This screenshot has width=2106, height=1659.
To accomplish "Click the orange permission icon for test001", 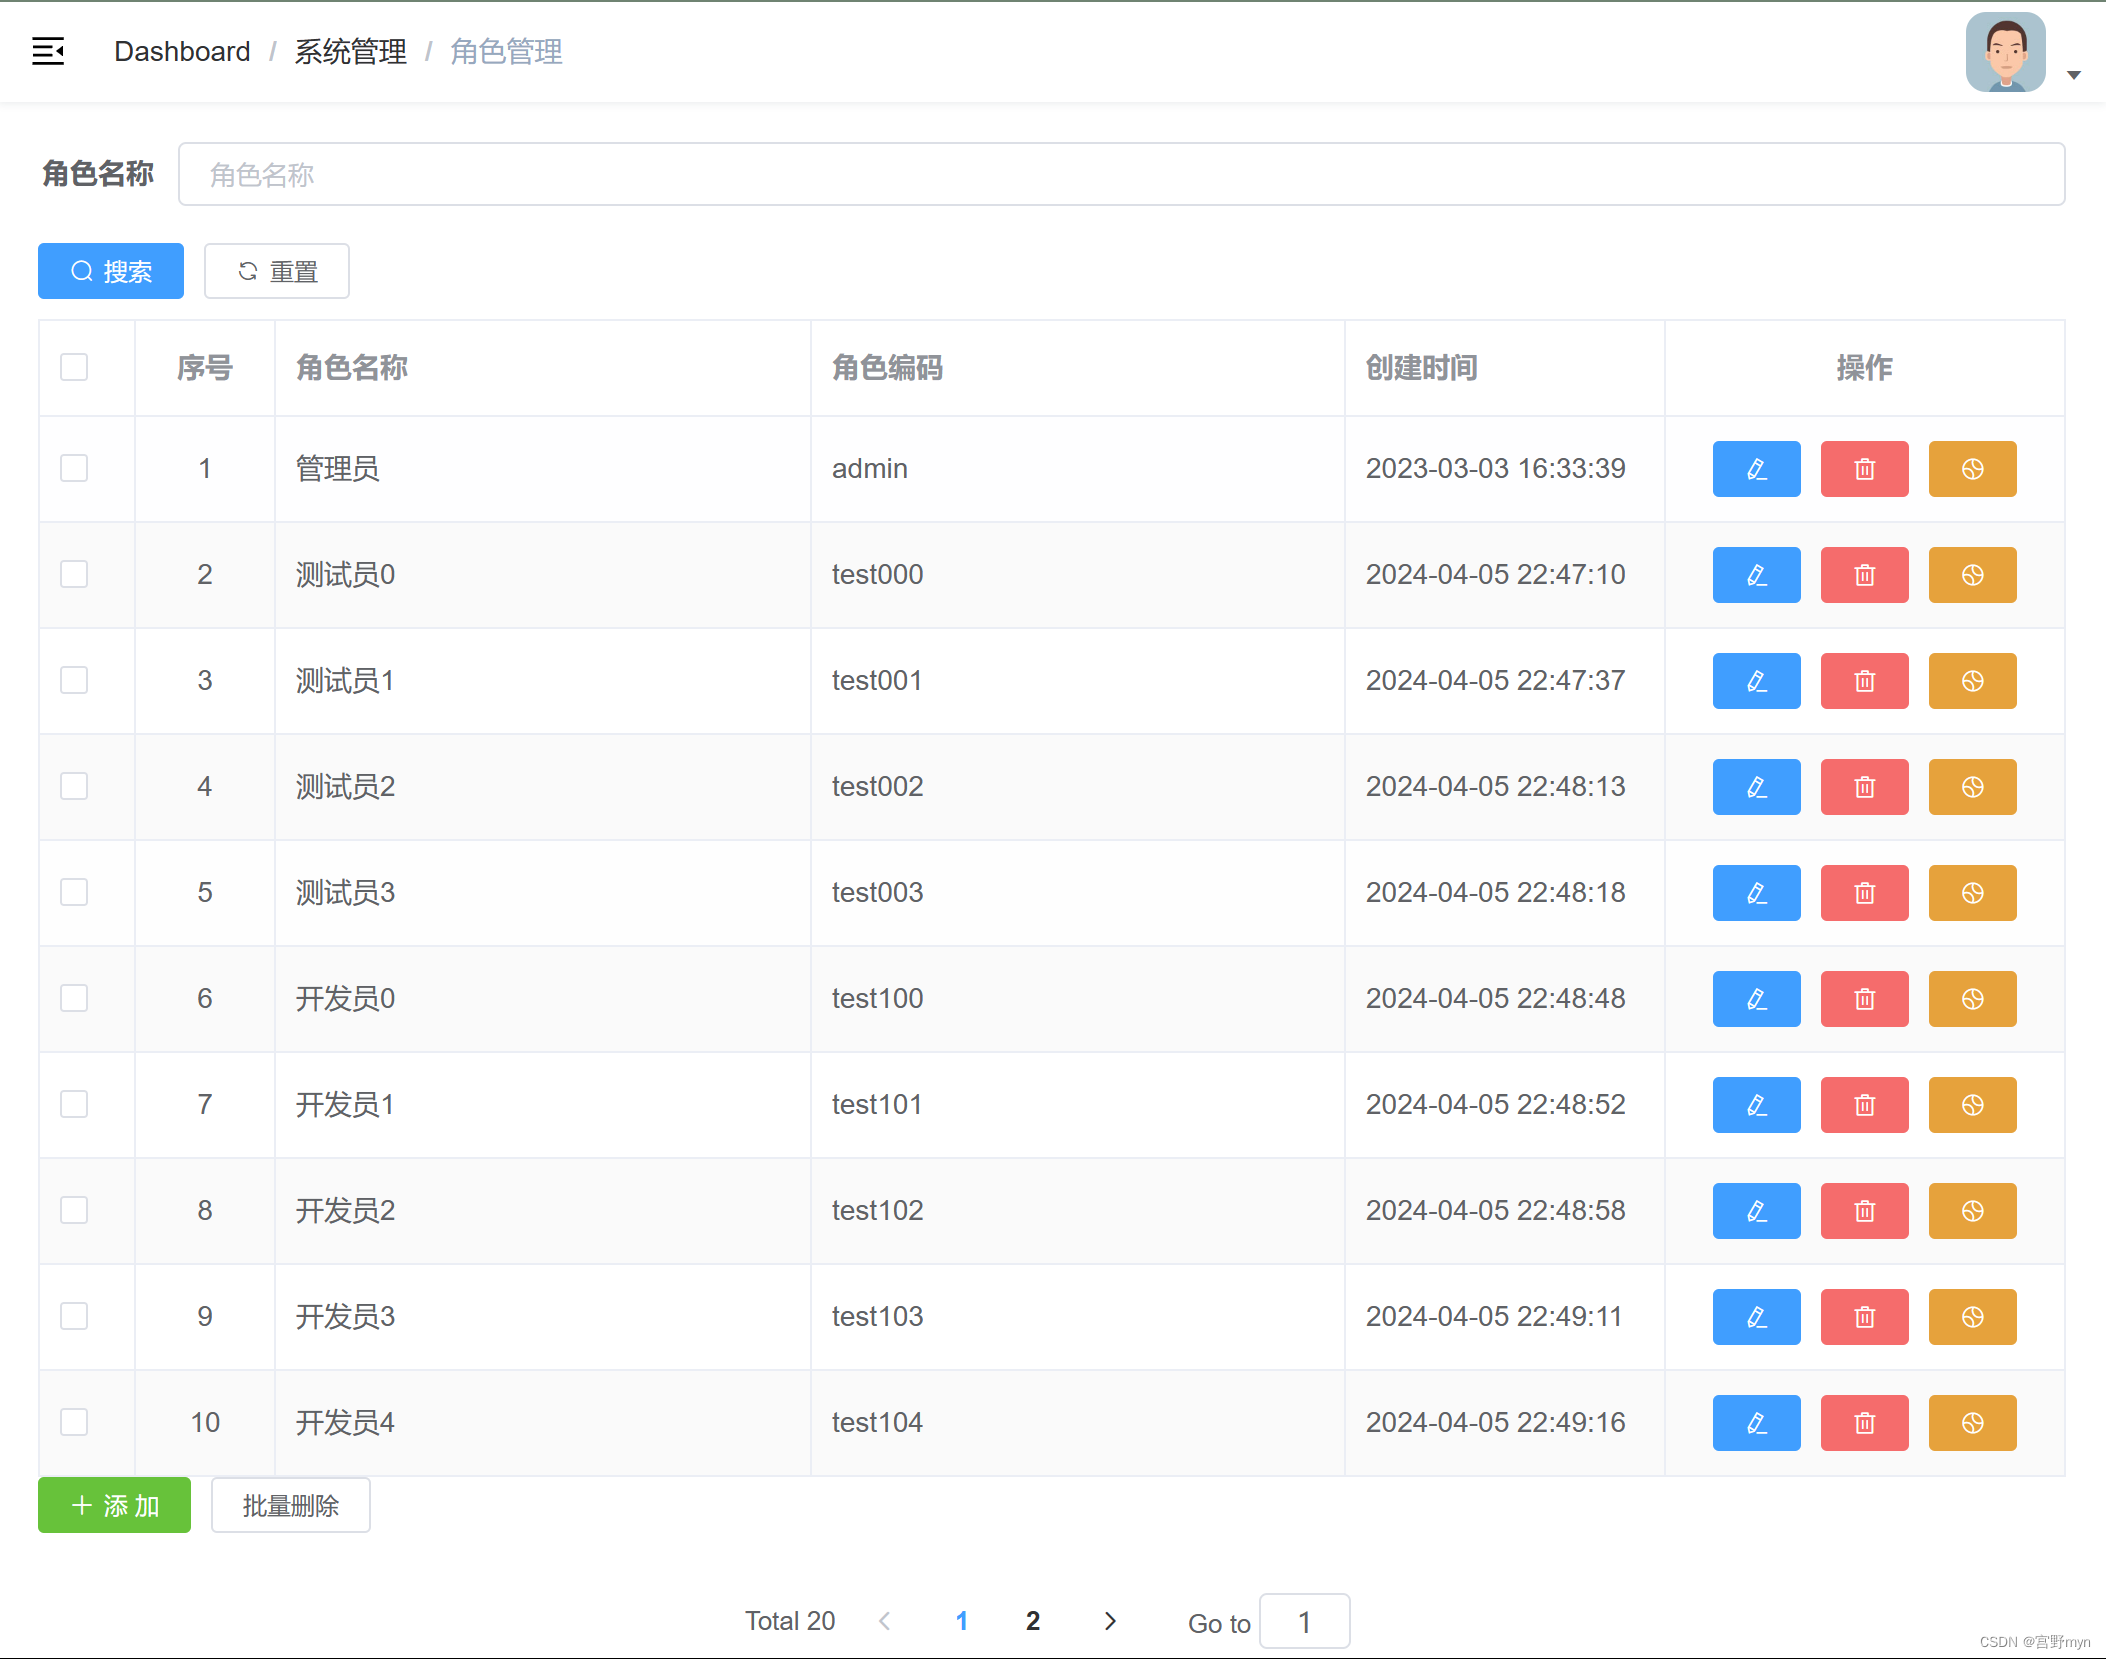I will click(1972, 681).
